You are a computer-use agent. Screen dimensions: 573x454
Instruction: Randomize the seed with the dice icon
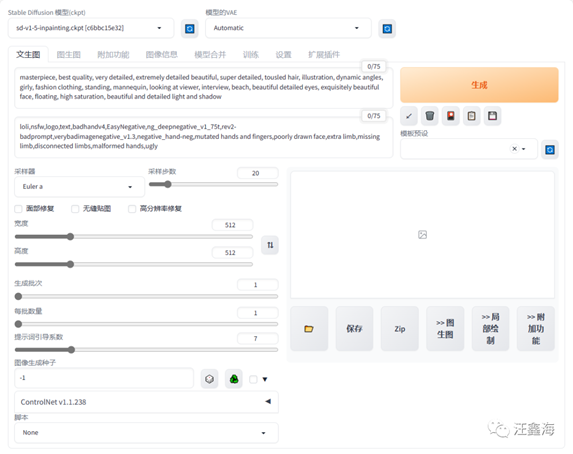tap(209, 379)
